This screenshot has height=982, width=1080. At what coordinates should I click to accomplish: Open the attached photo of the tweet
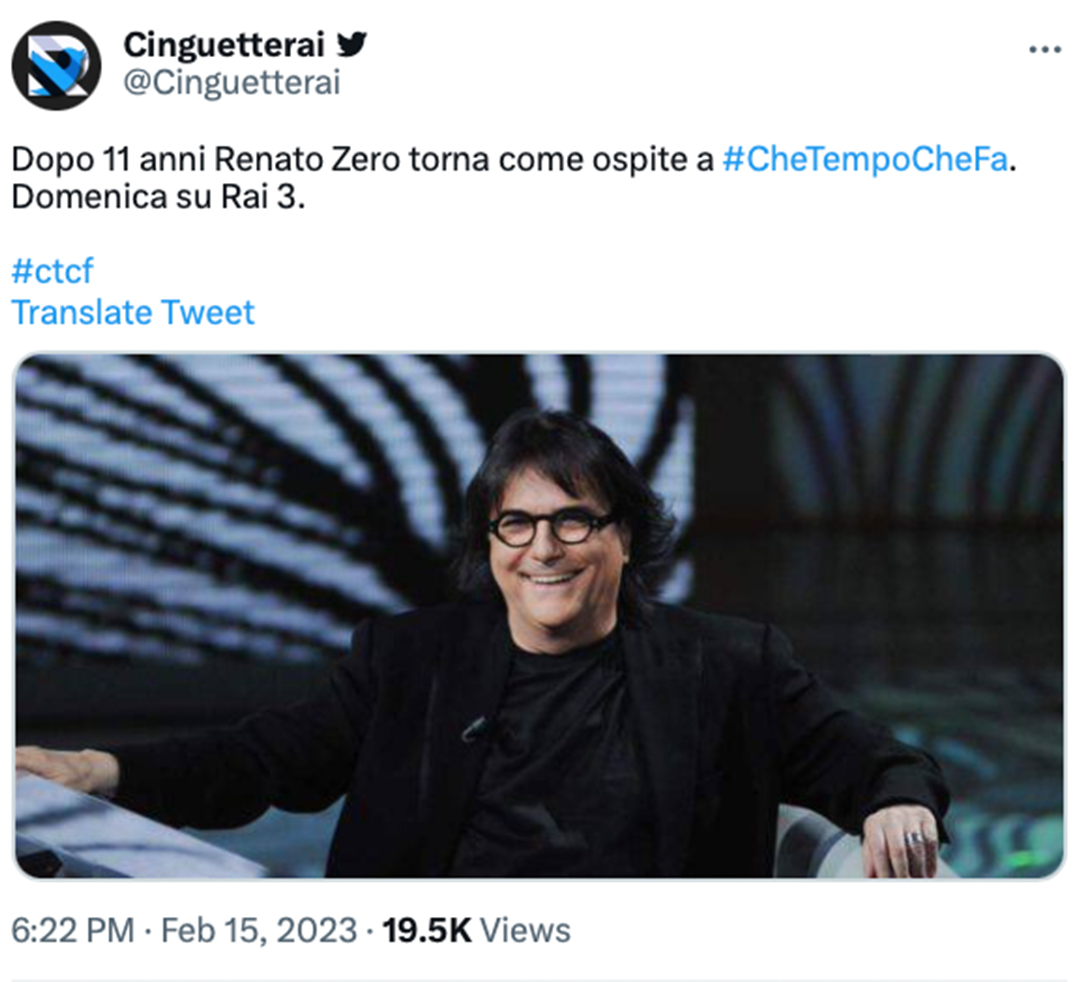[x=540, y=615]
